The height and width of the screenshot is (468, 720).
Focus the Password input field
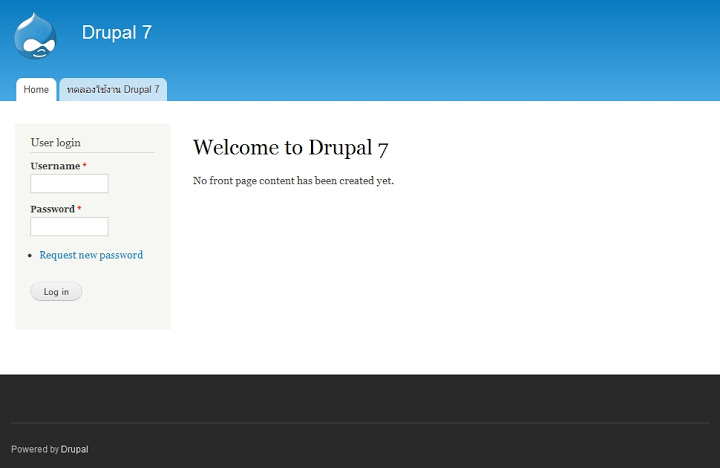(x=69, y=226)
